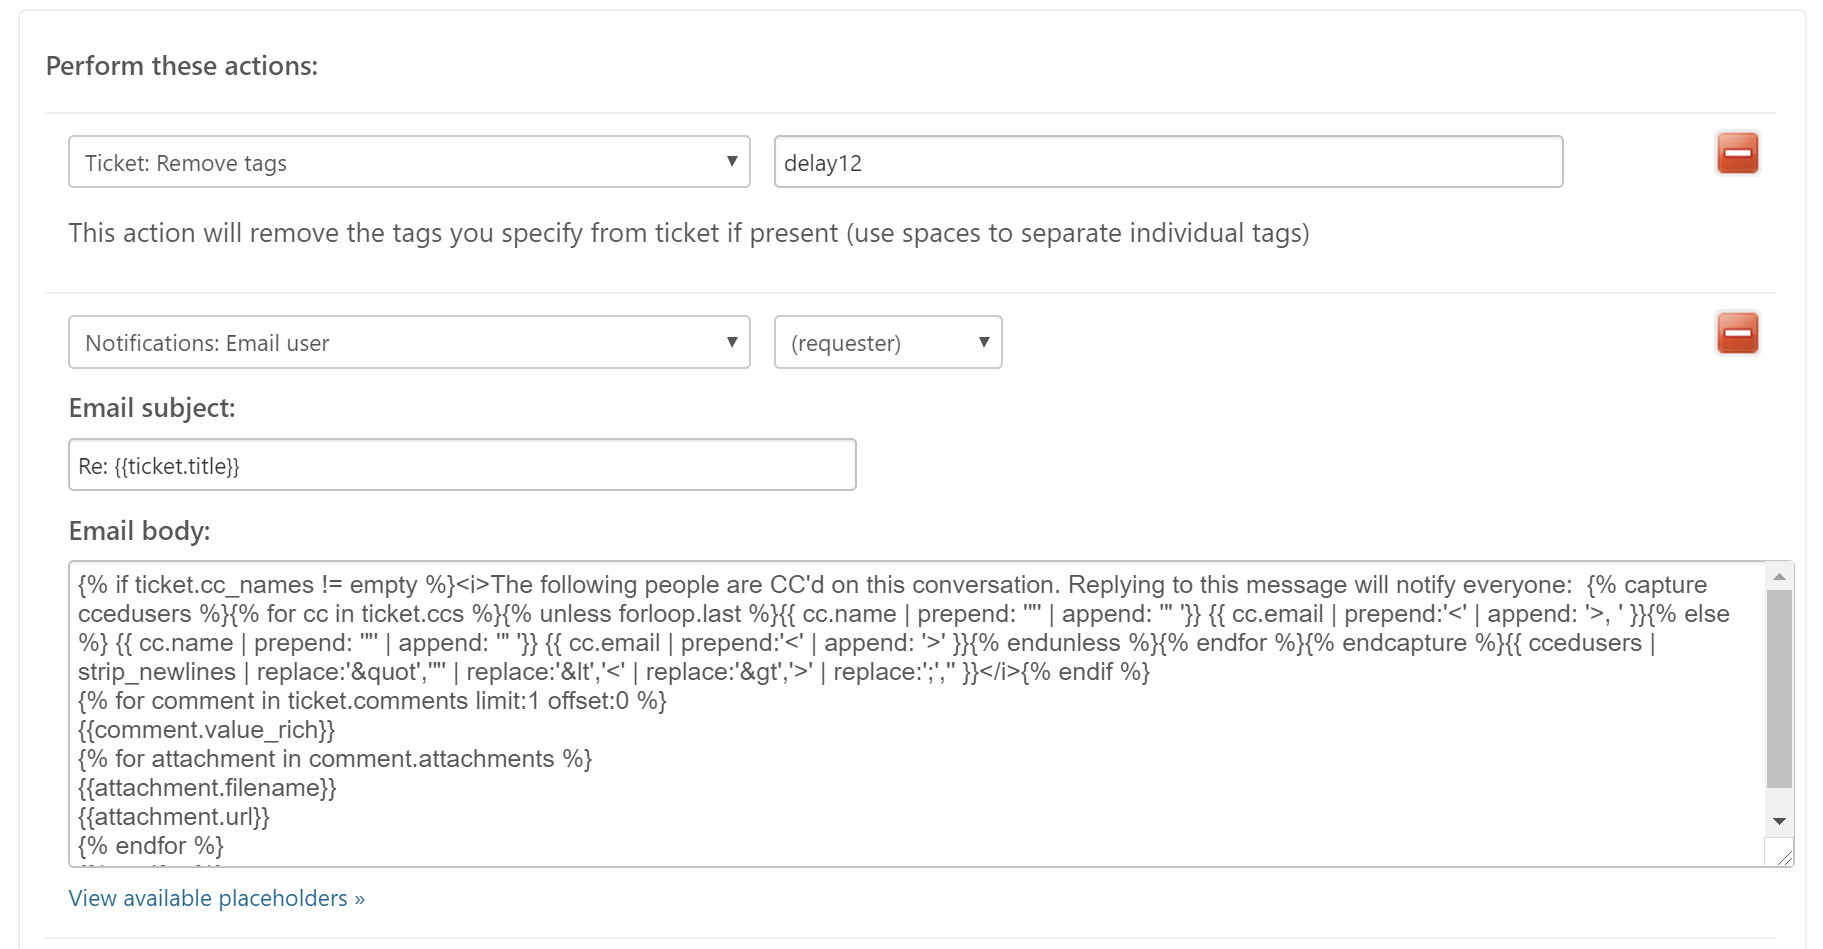Place cursor on the '{{comment.value_rich}}' line

tap(206, 730)
